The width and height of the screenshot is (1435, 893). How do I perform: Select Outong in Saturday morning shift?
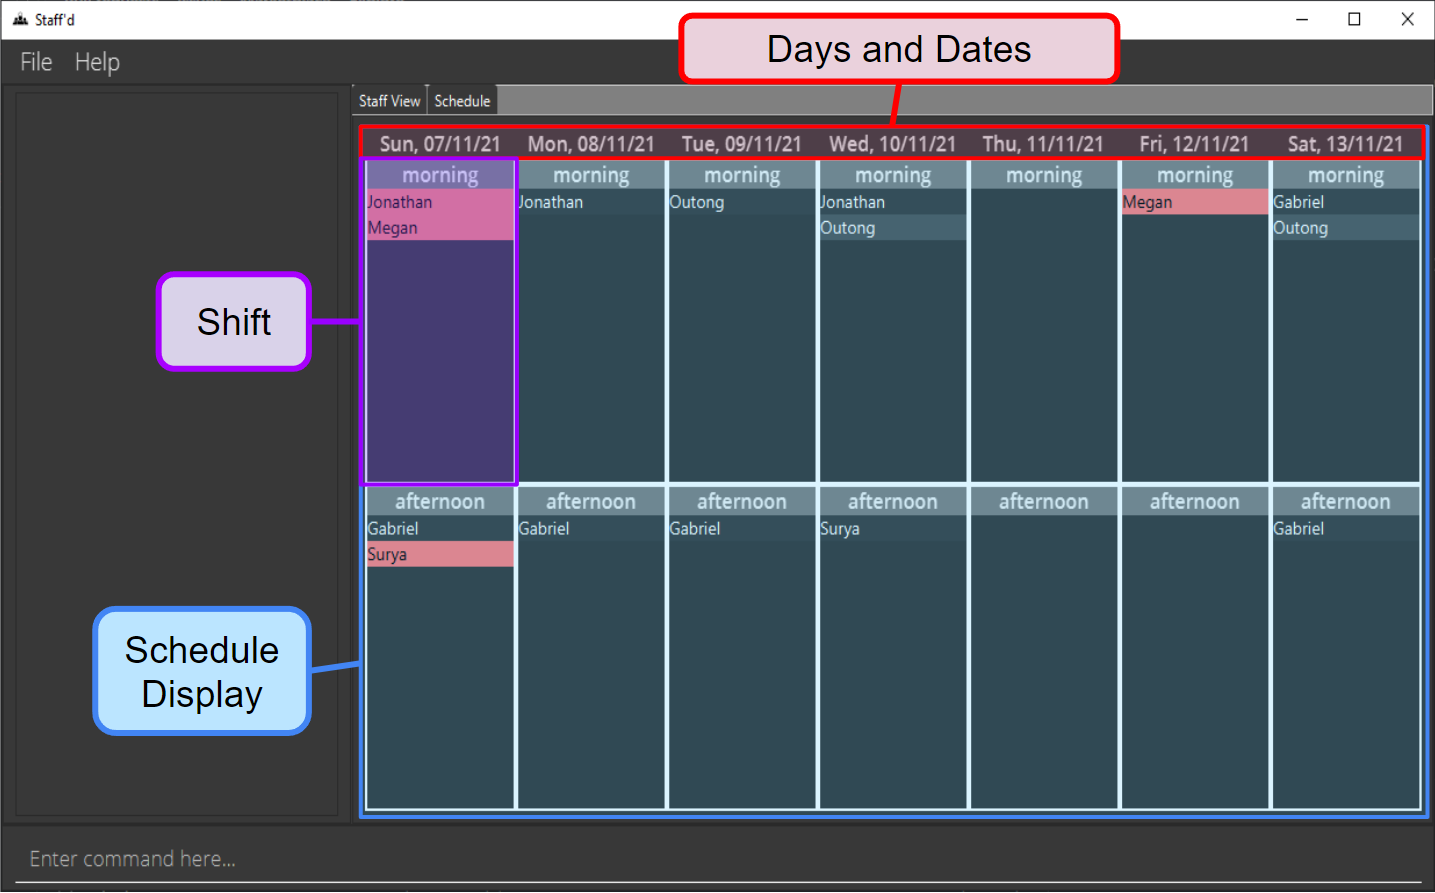click(x=1346, y=228)
